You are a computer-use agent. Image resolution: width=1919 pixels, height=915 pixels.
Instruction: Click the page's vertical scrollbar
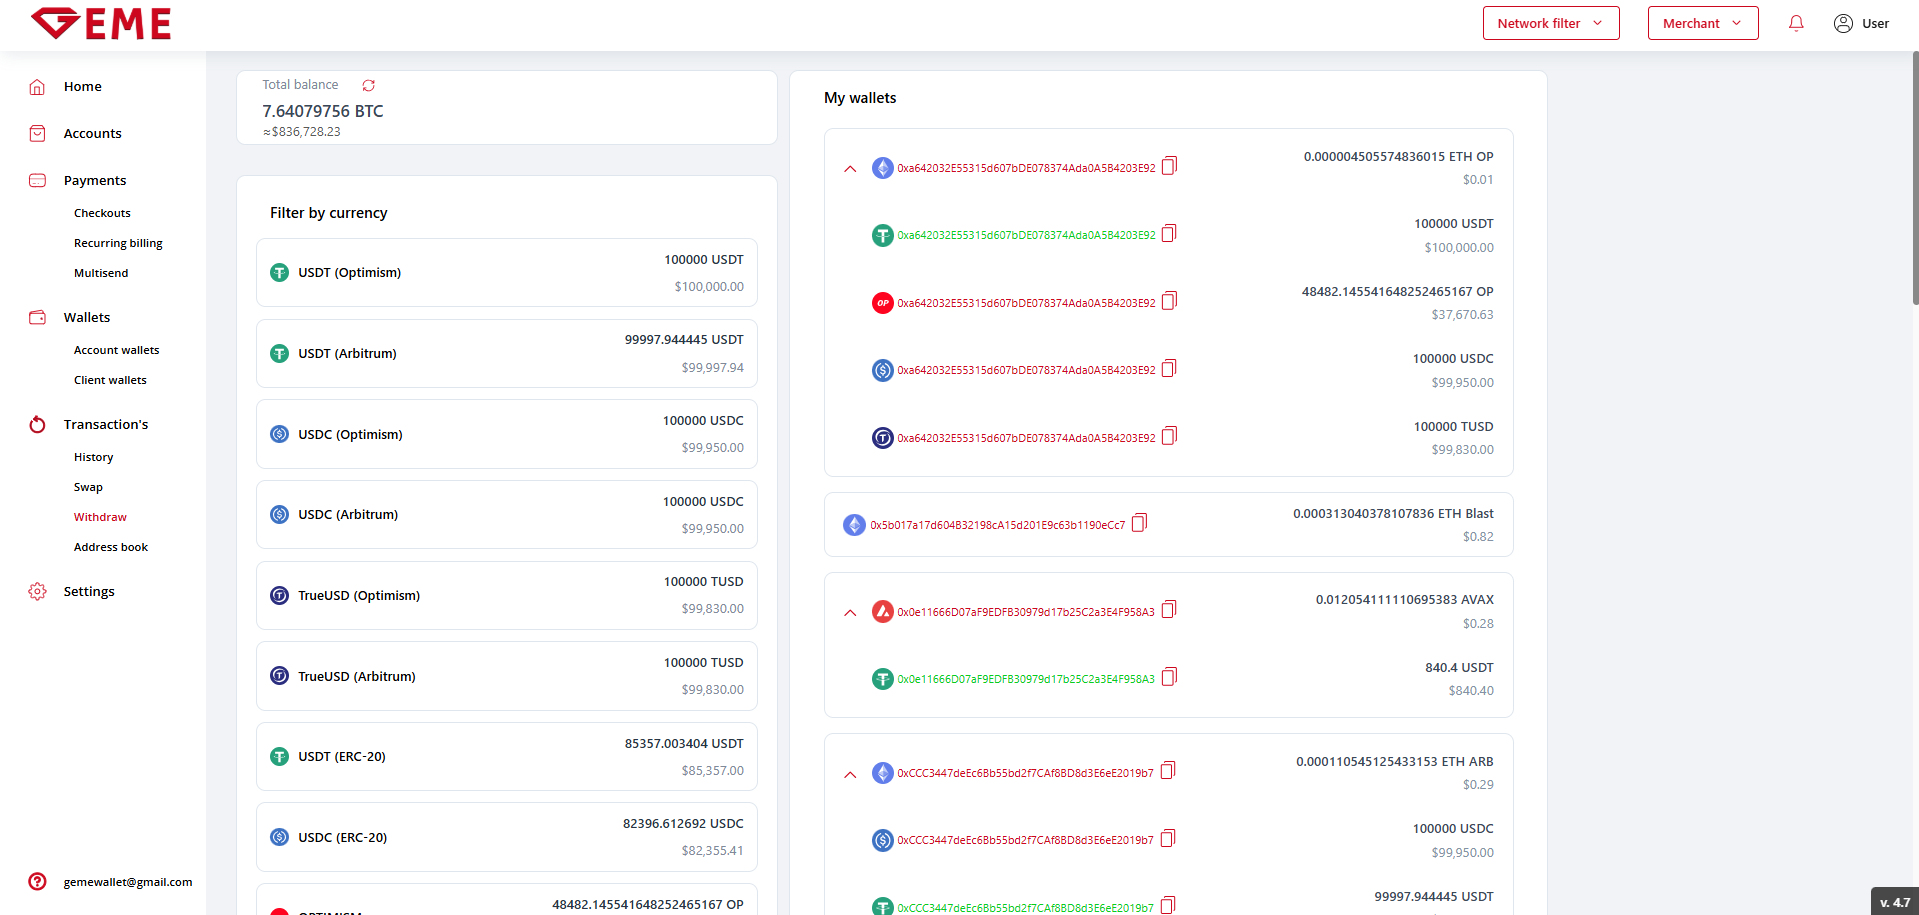coord(1914,180)
